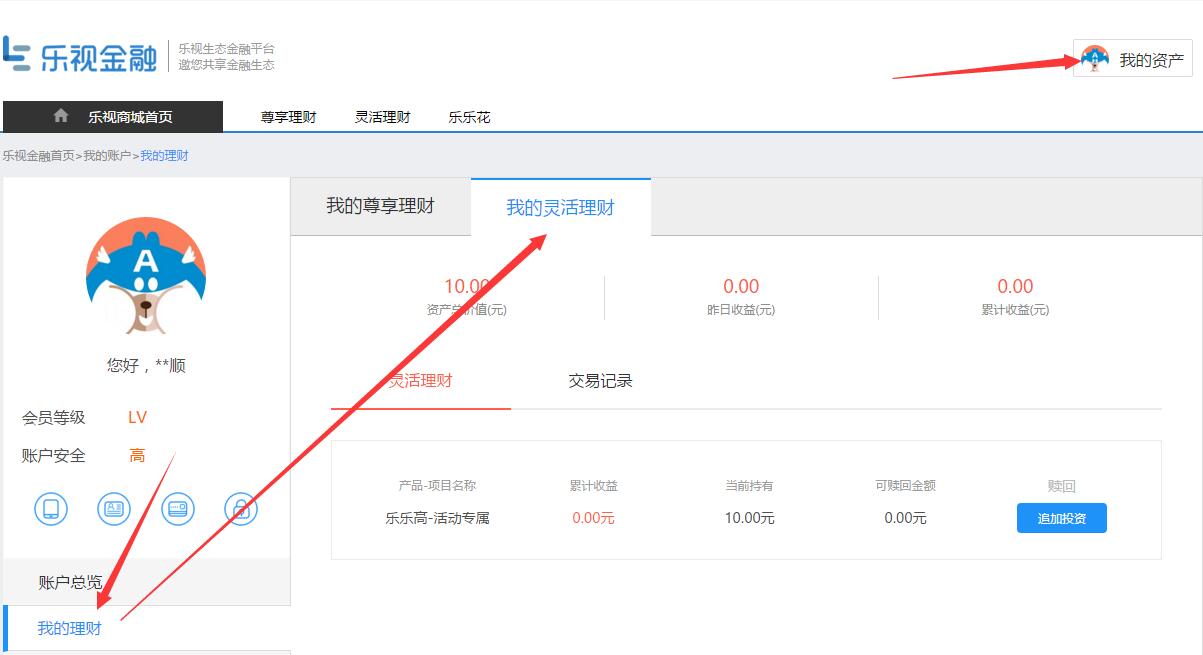The width and height of the screenshot is (1203, 655).
Task: Click the greeting 您好，**顺
Action: 146,365
